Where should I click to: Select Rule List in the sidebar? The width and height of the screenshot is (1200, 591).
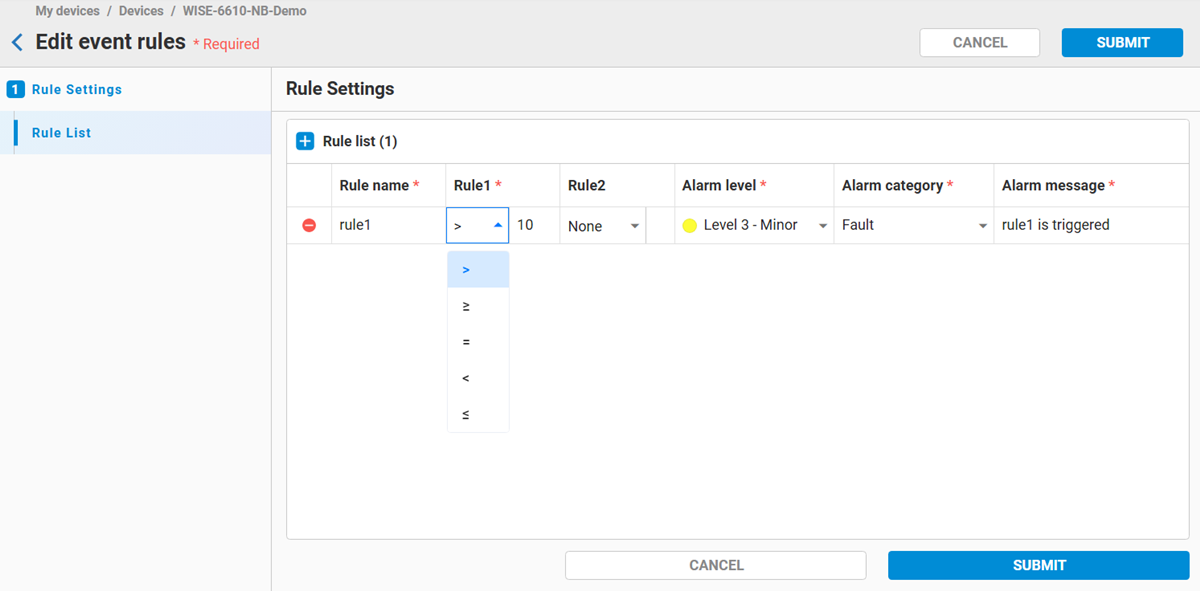click(x=61, y=133)
